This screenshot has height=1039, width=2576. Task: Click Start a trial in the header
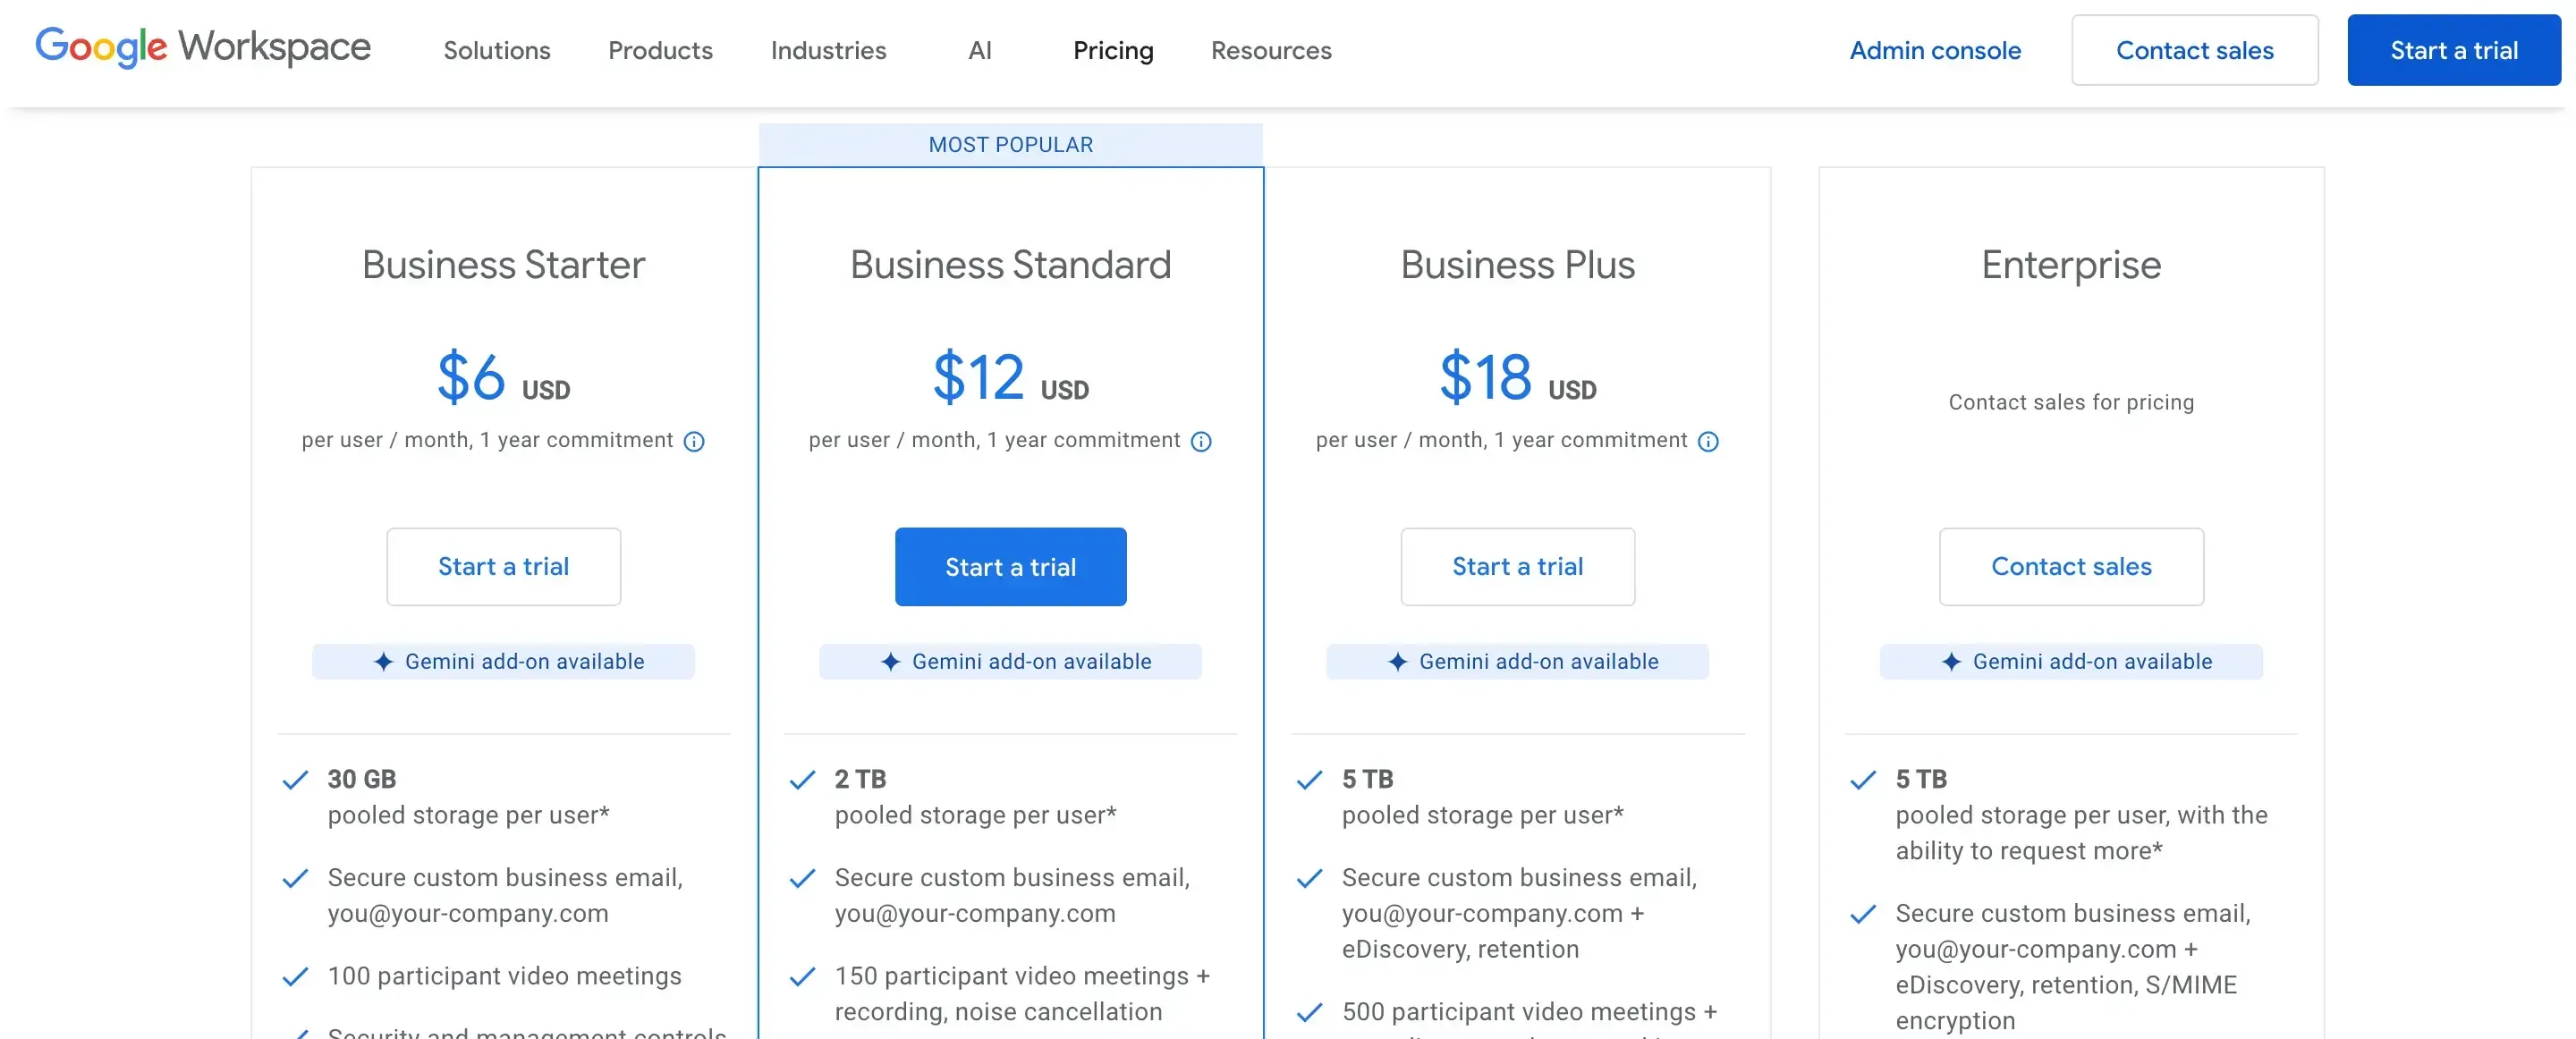pyautogui.click(x=2454, y=50)
